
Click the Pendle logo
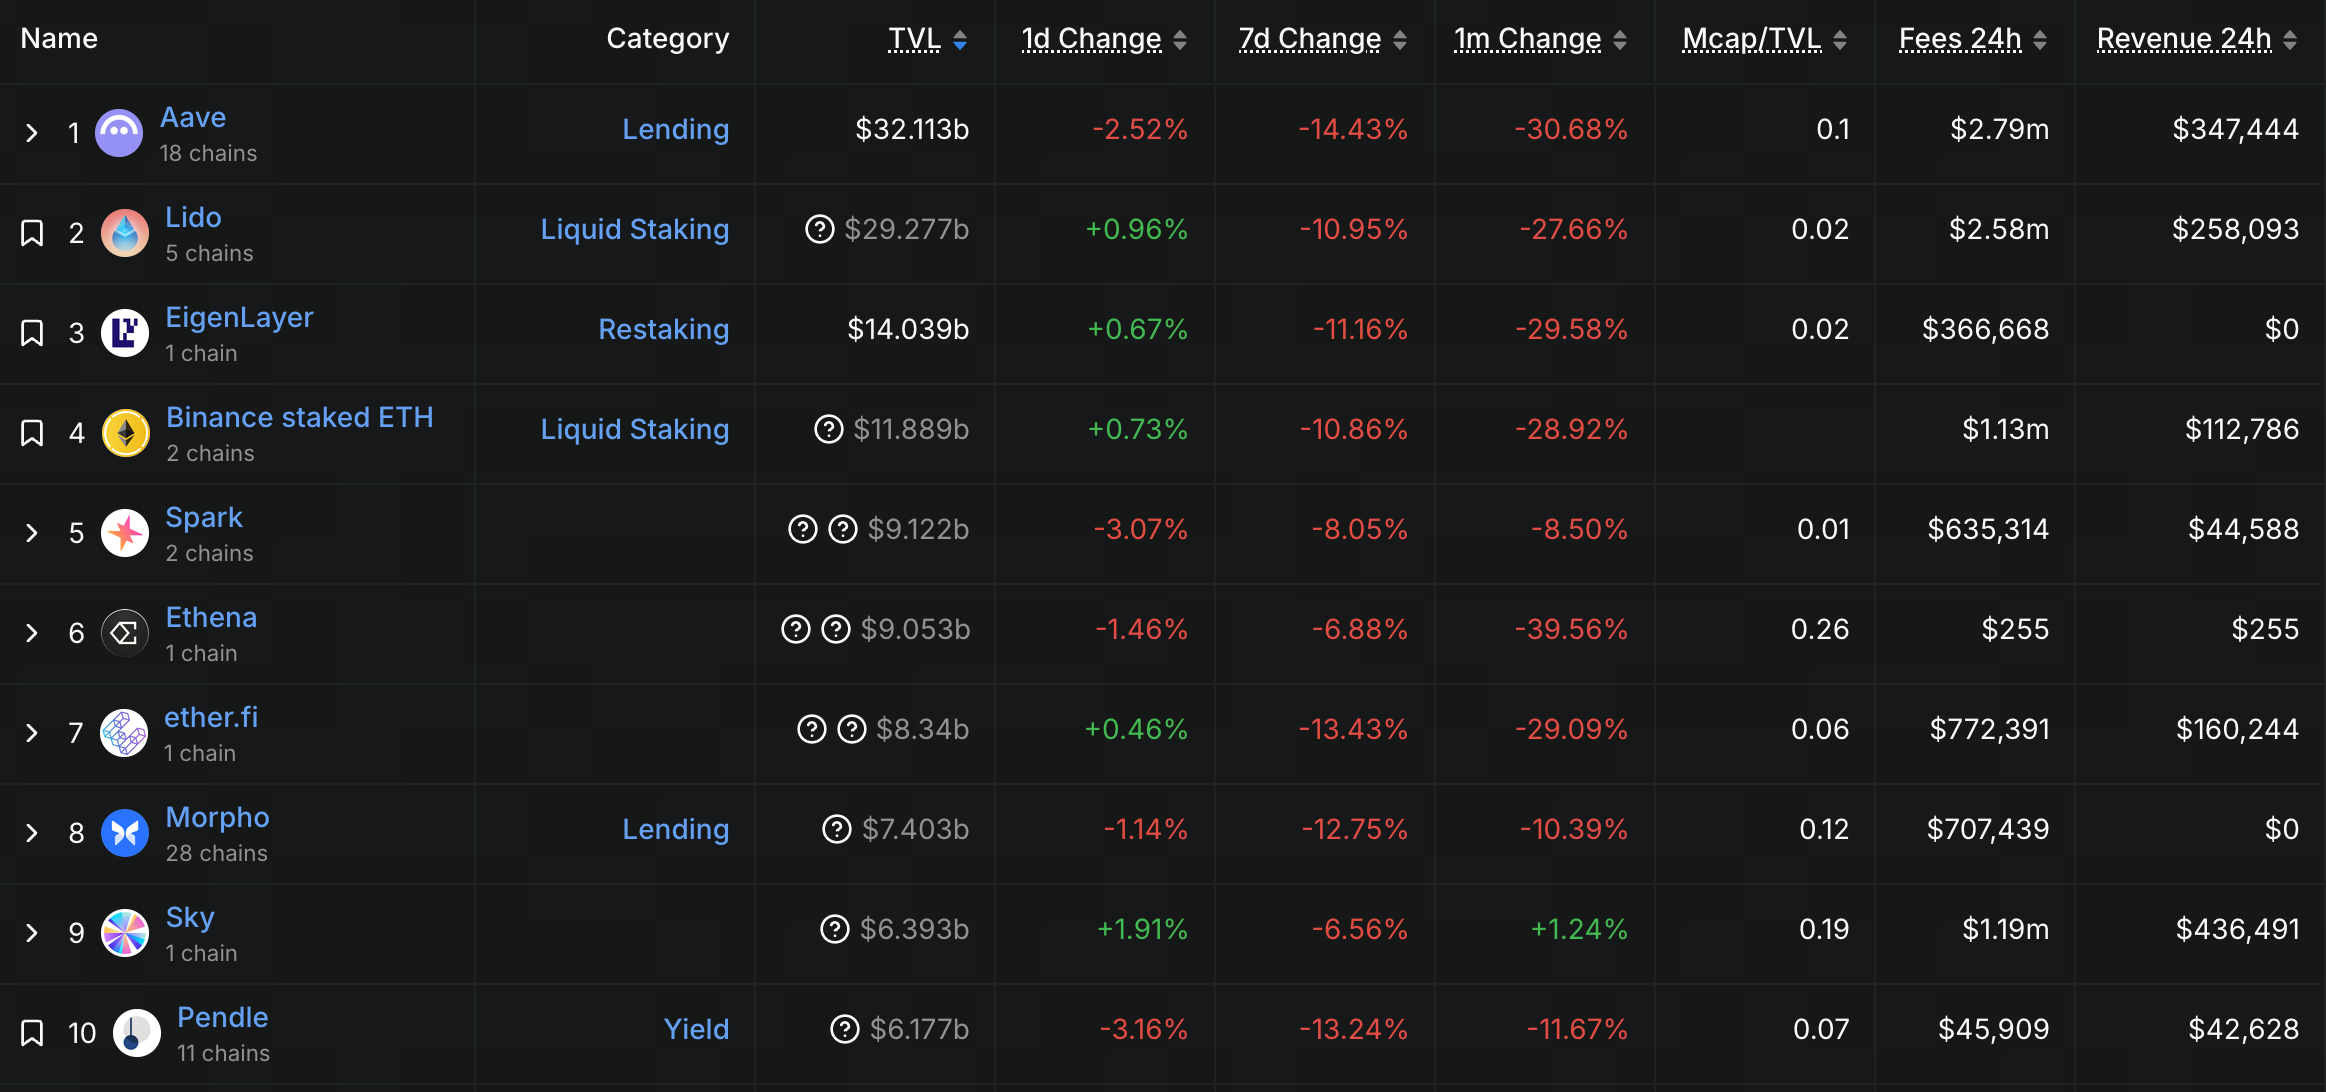click(x=137, y=1032)
